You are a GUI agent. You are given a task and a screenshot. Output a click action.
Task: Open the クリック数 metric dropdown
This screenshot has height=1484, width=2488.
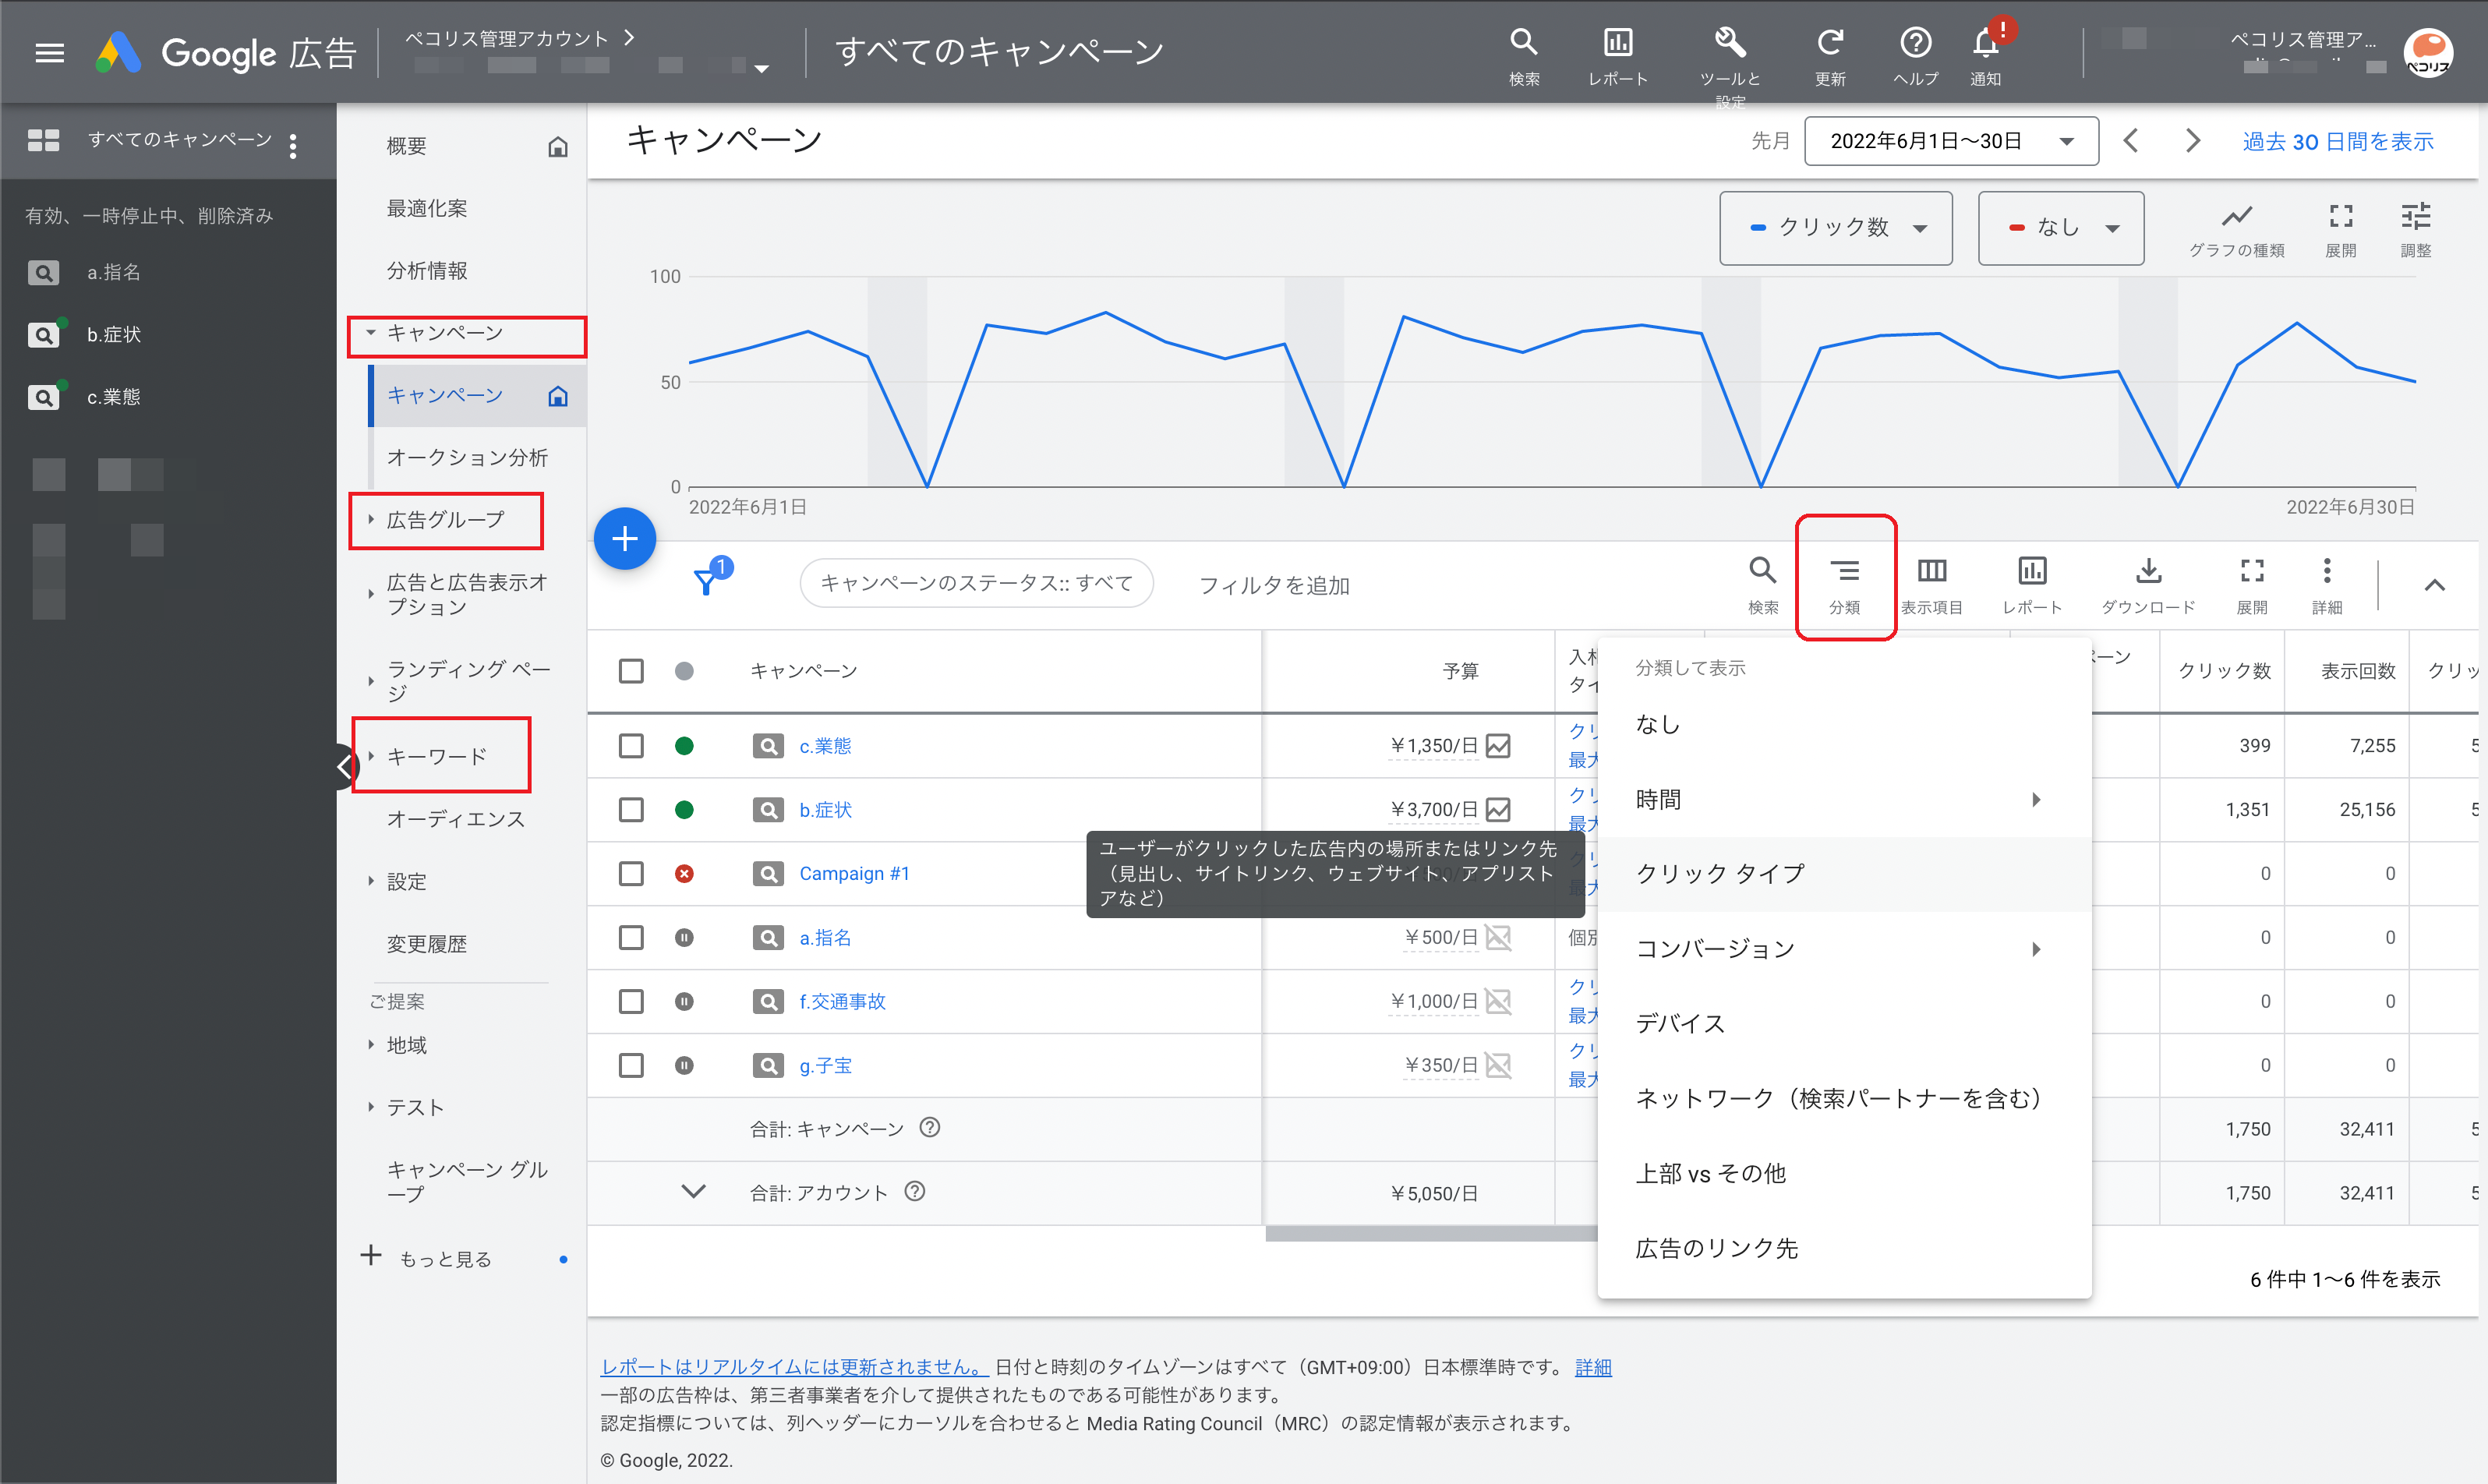1835,228
